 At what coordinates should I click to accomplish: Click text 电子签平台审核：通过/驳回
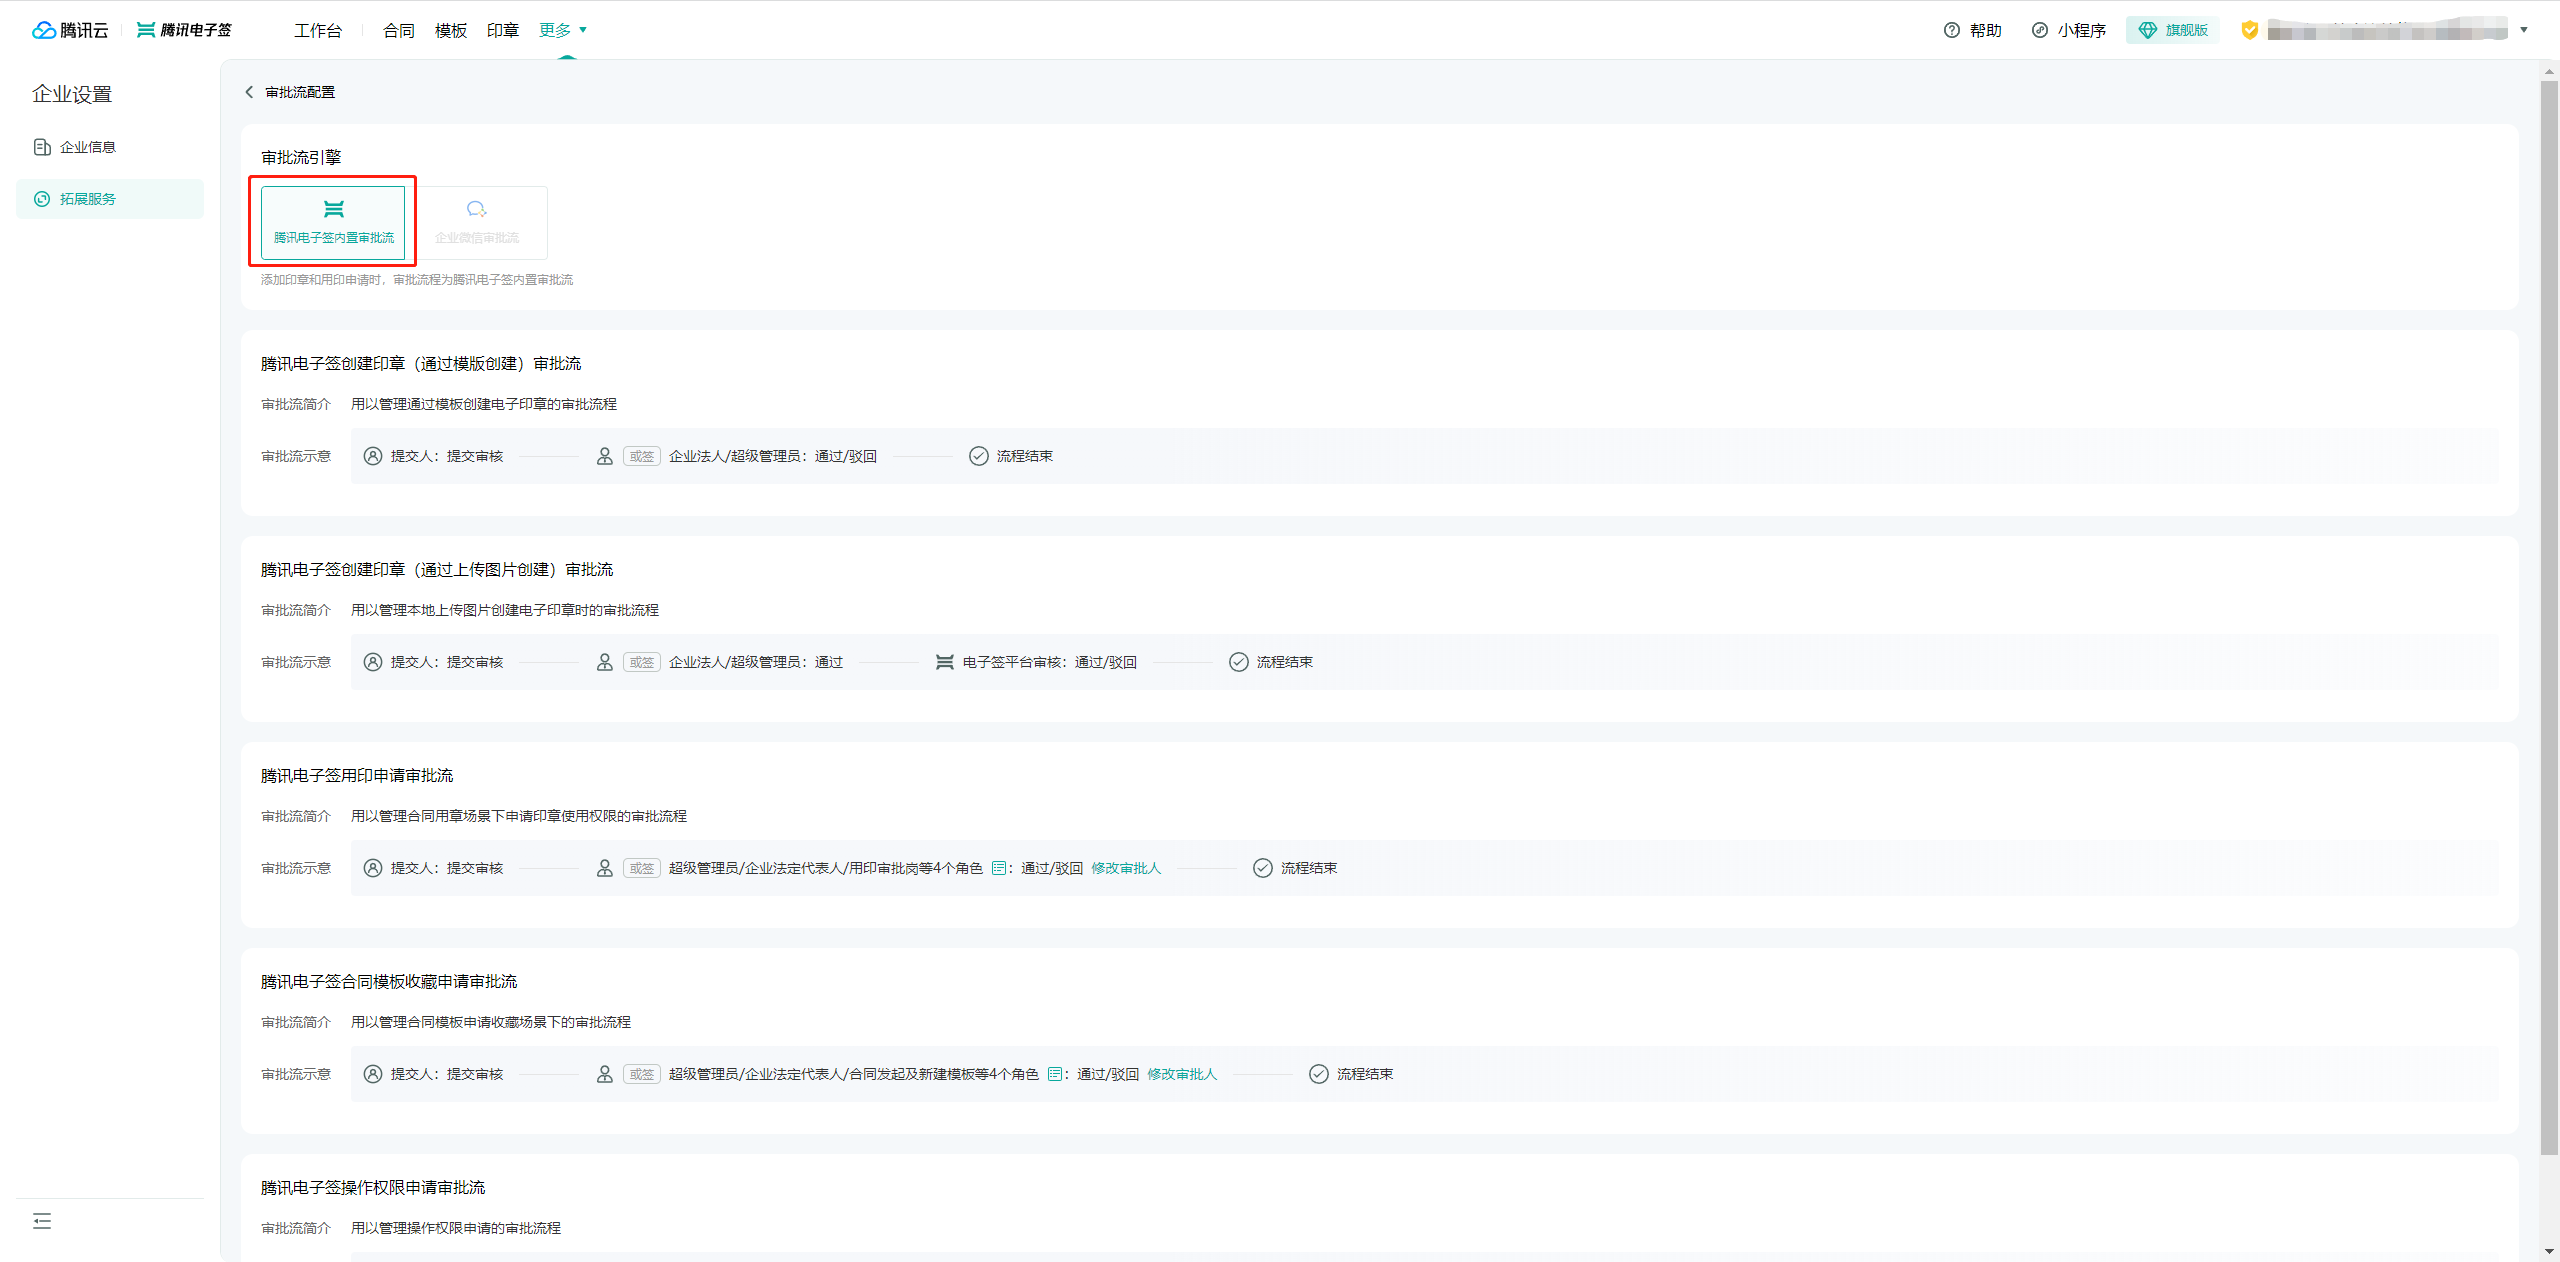(1050, 662)
